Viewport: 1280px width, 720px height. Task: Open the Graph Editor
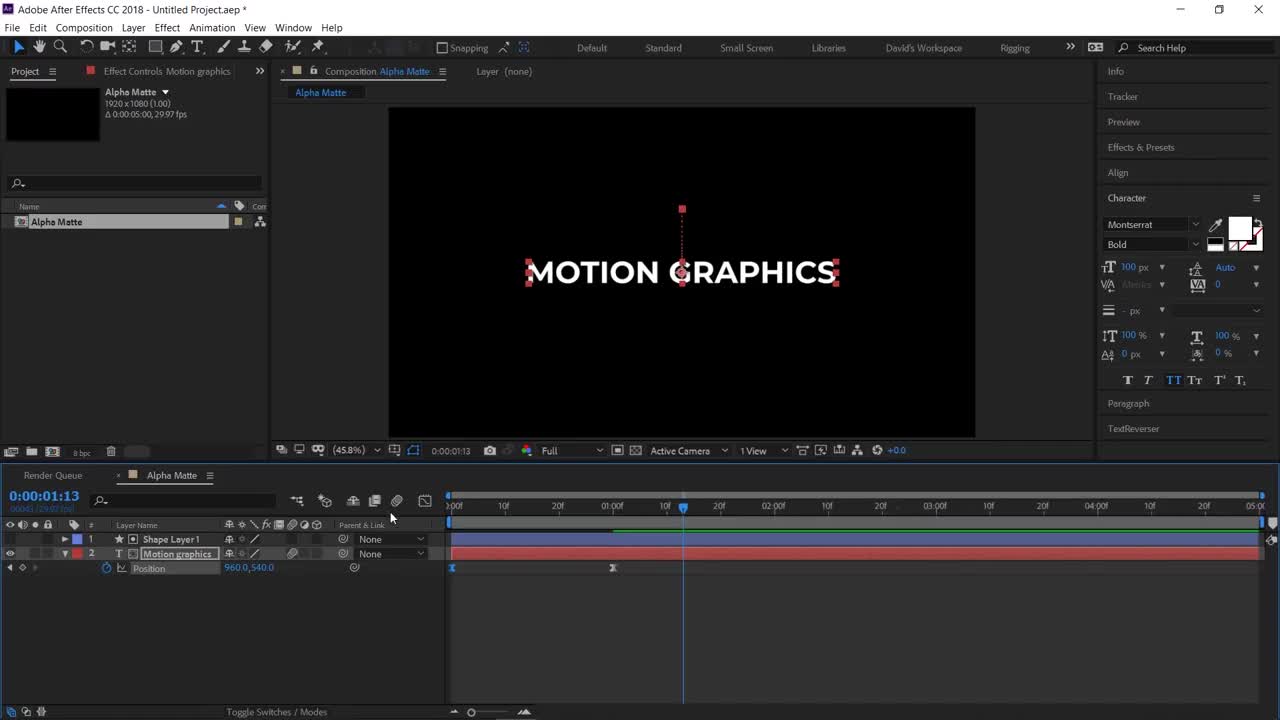425,501
